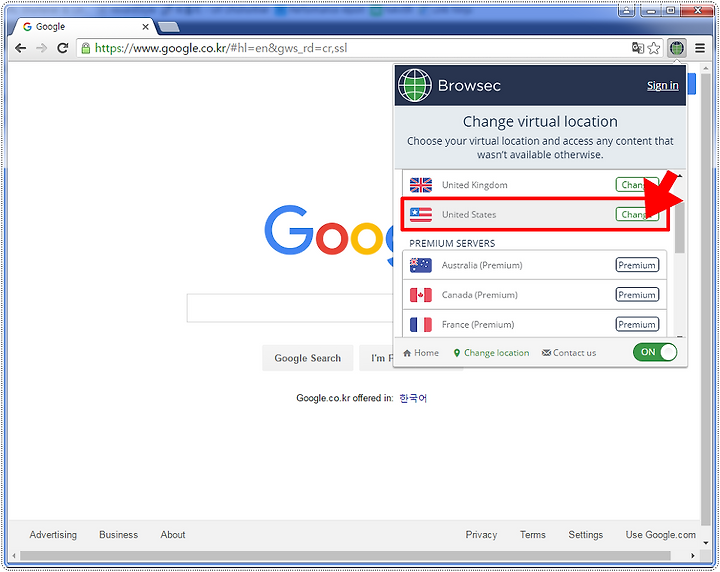Click the browser forward arrow
Screen dimensions: 720x572
click(x=42, y=48)
